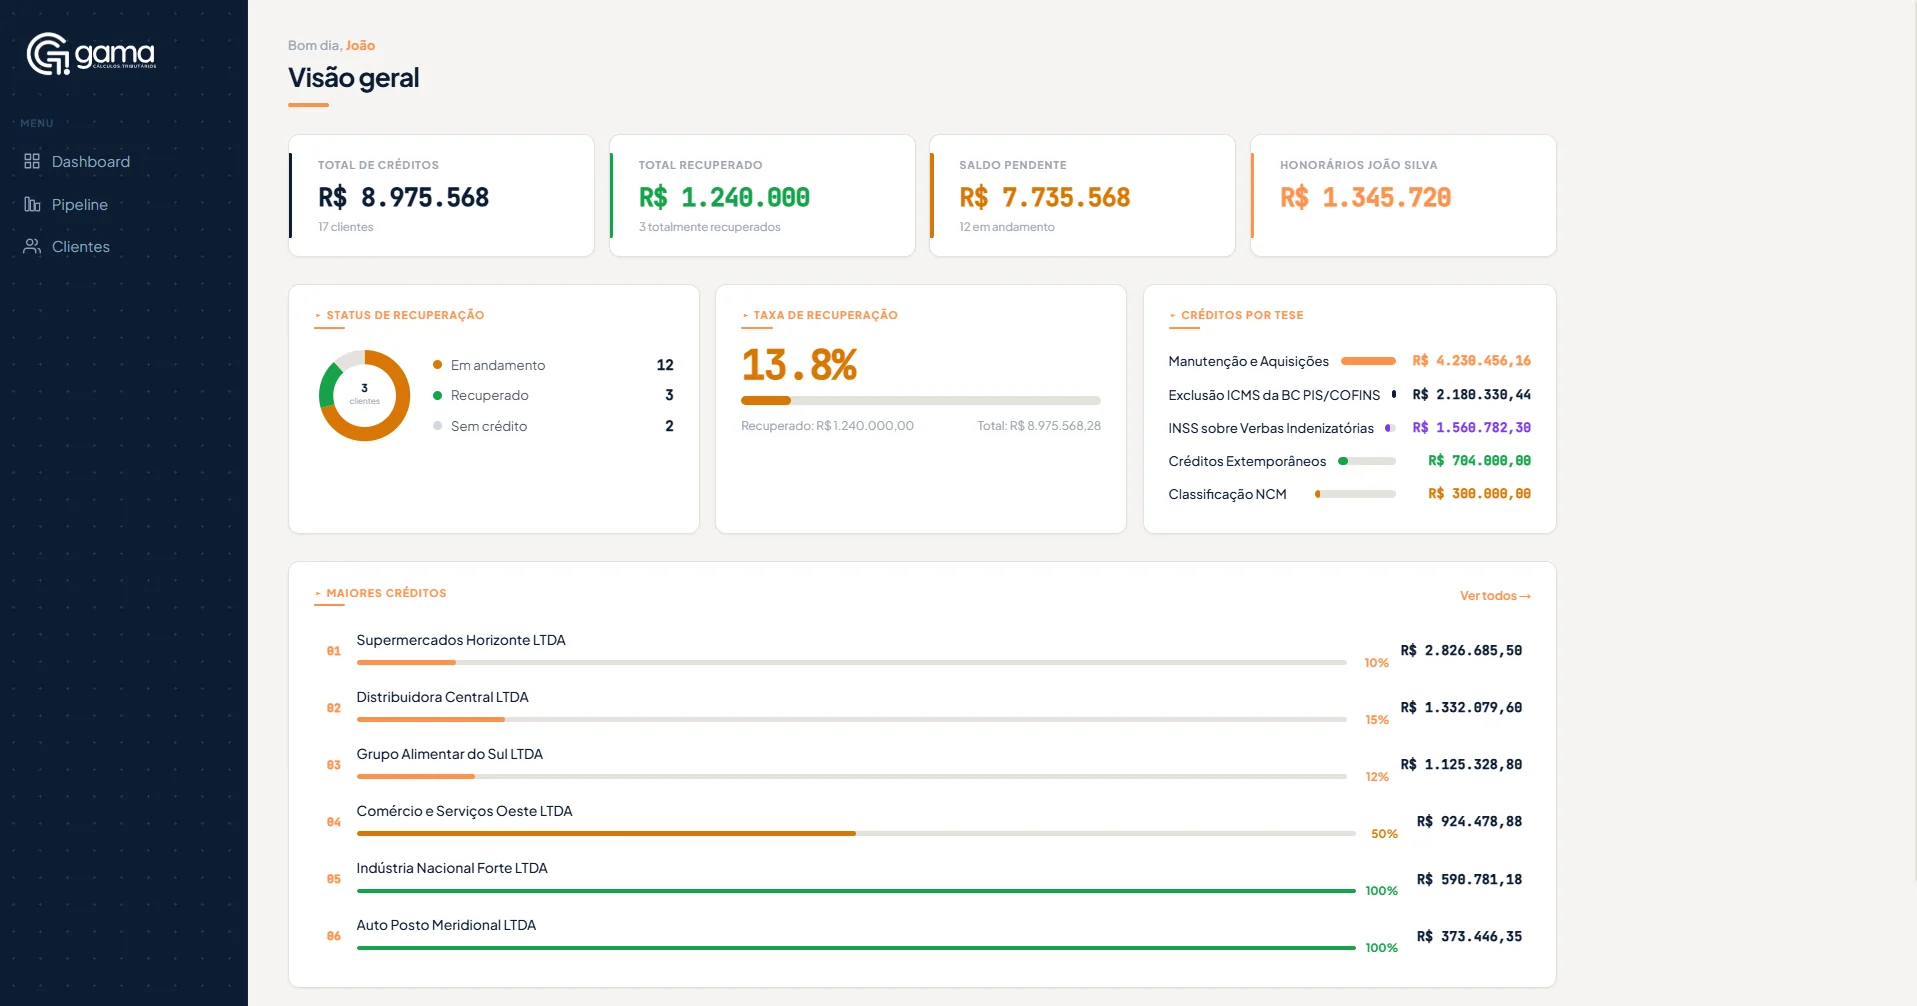Click the Pipeline chart icon
Image resolution: width=1917 pixels, height=1006 pixels.
32,204
